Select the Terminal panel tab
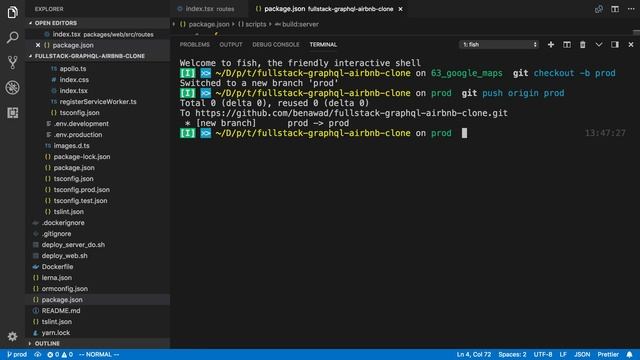Screen dimensions: 640x360 [323, 44]
